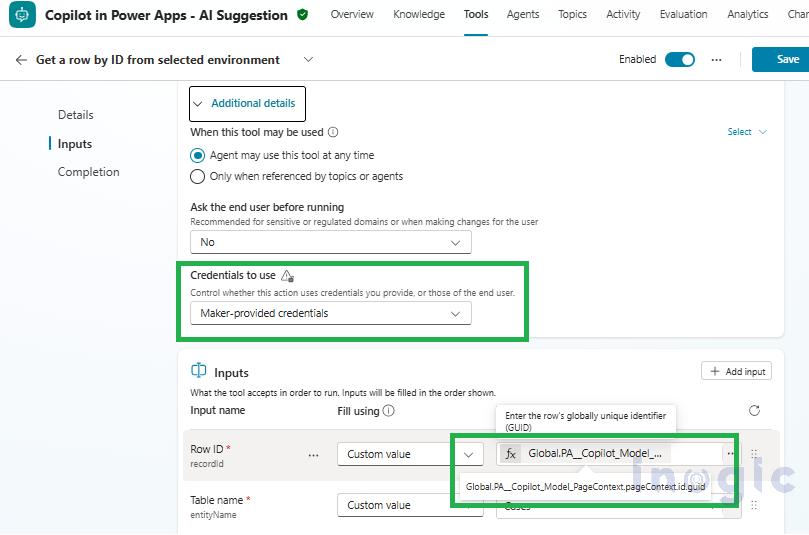Image resolution: width=809 pixels, height=535 pixels.
Task: Click info icon next to When this tool may be used
Action: coord(333,132)
